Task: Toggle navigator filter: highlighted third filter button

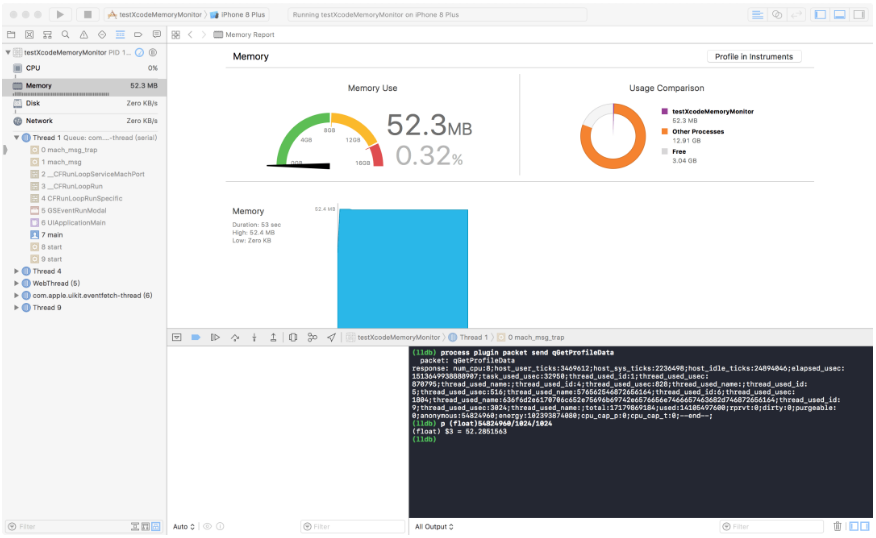Action: tap(156, 526)
